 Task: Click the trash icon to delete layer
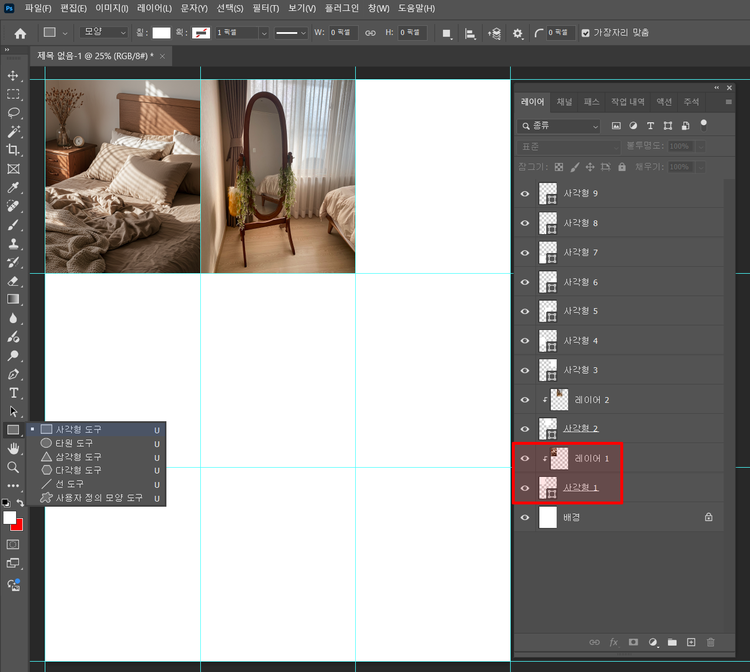coord(711,642)
